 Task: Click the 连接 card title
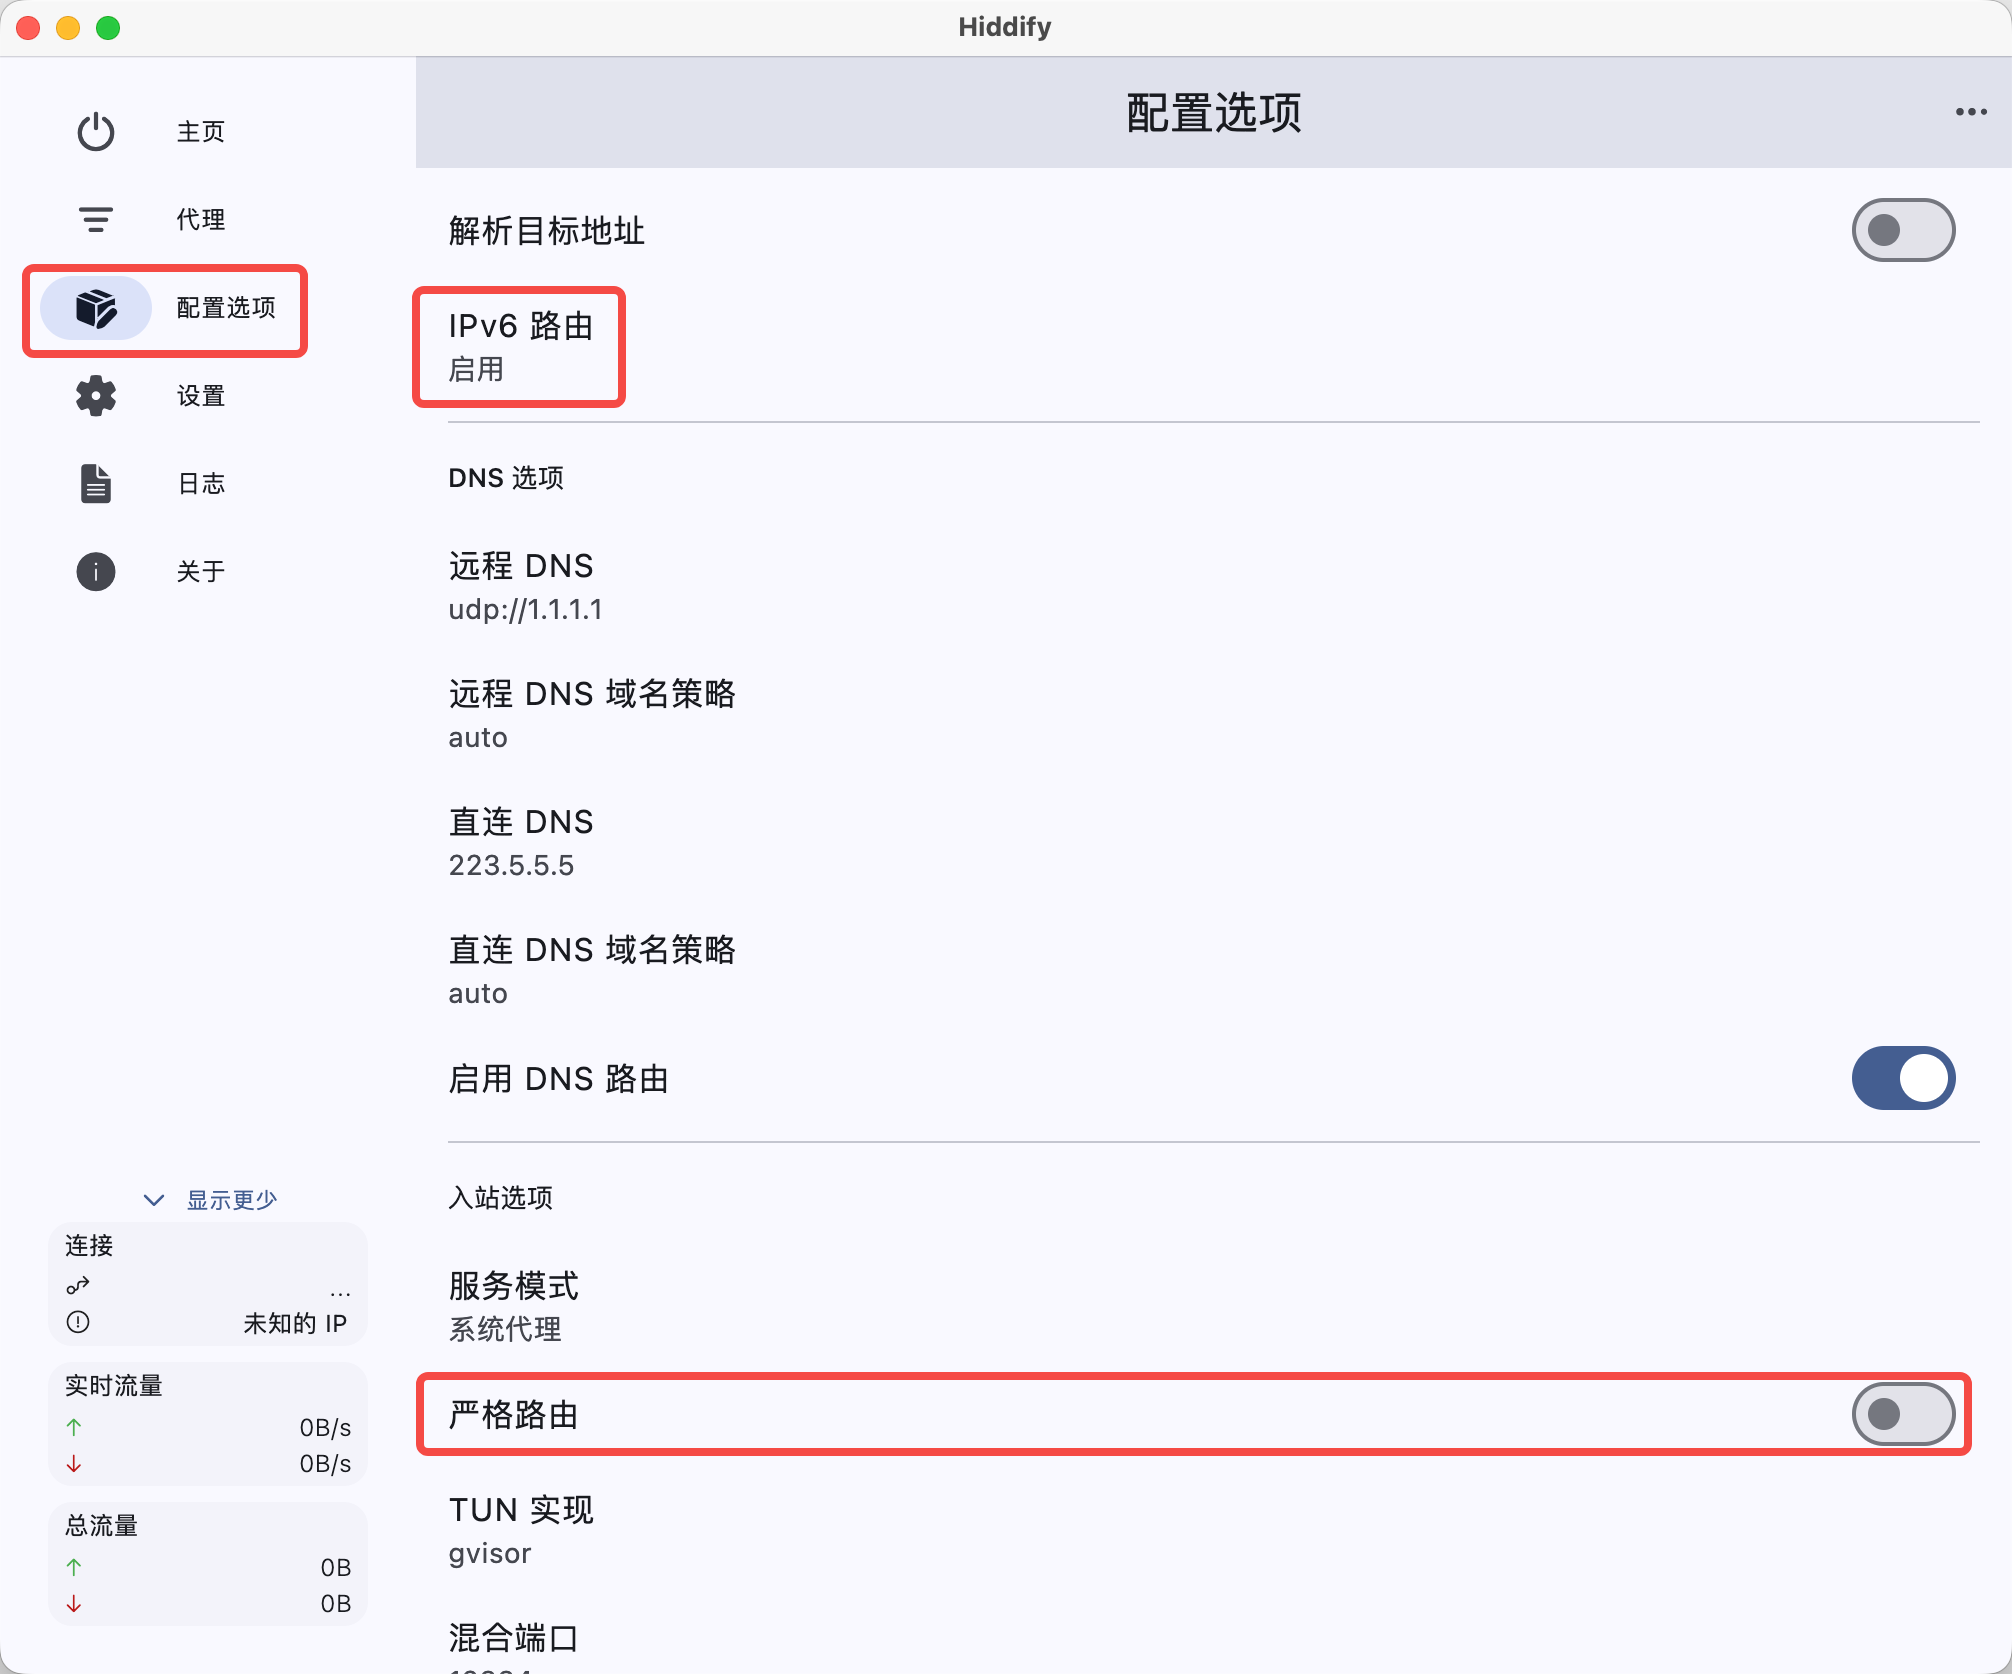pyautogui.click(x=89, y=1245)
